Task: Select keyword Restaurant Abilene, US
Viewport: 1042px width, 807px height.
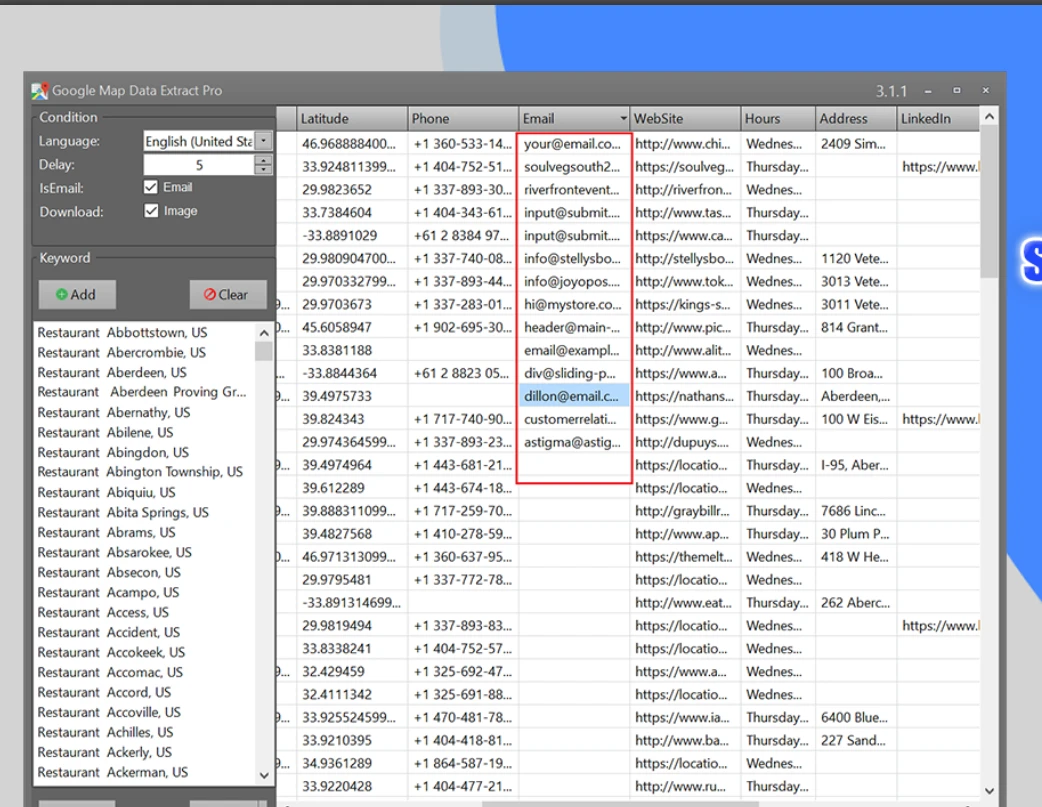Action: click(105, 432)
